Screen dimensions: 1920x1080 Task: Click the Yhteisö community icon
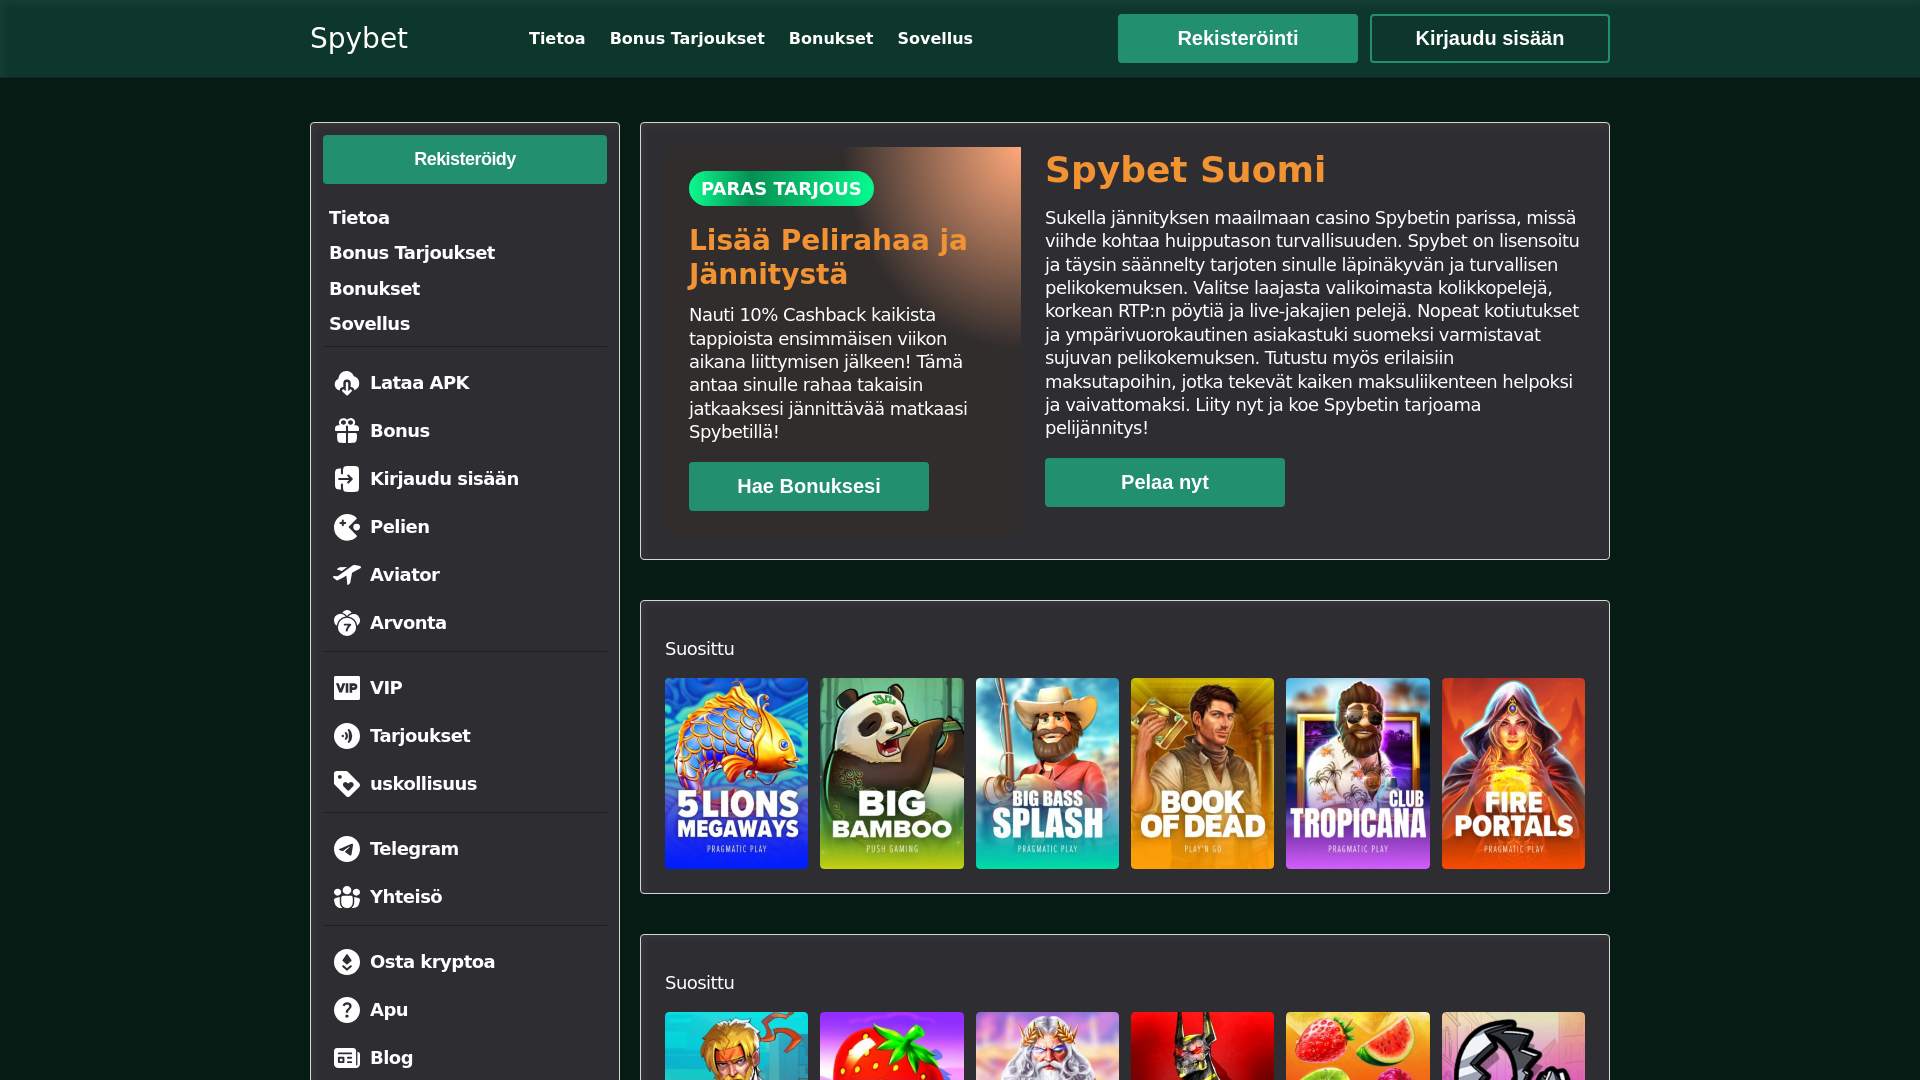(347, 897)
